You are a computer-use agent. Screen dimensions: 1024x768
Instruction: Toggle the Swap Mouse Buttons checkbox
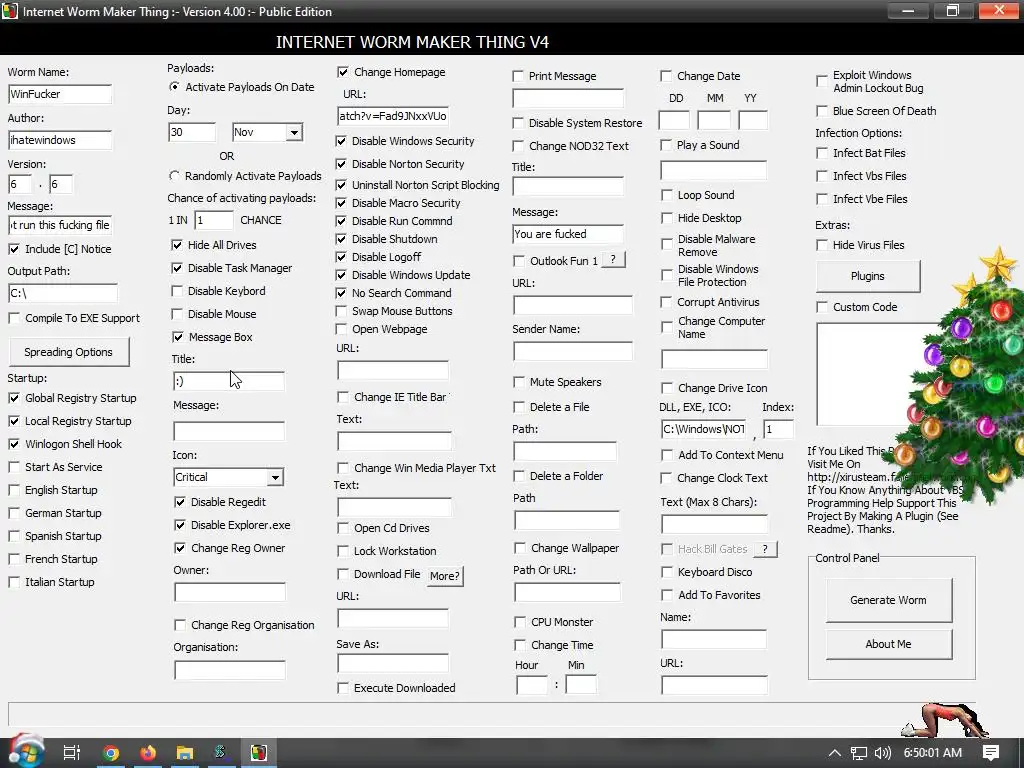[341, 311]
